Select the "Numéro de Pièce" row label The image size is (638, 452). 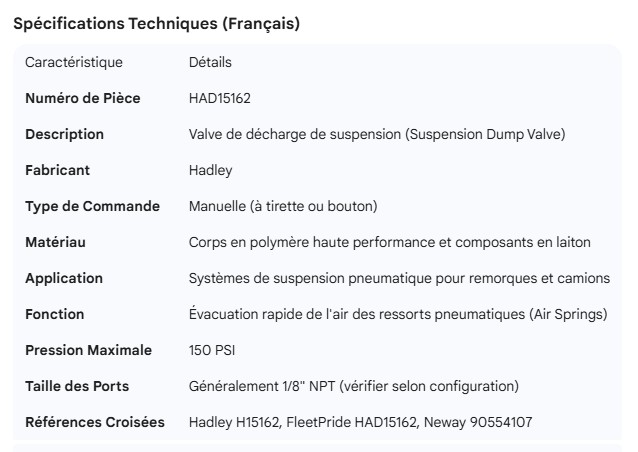coord(83,98)
